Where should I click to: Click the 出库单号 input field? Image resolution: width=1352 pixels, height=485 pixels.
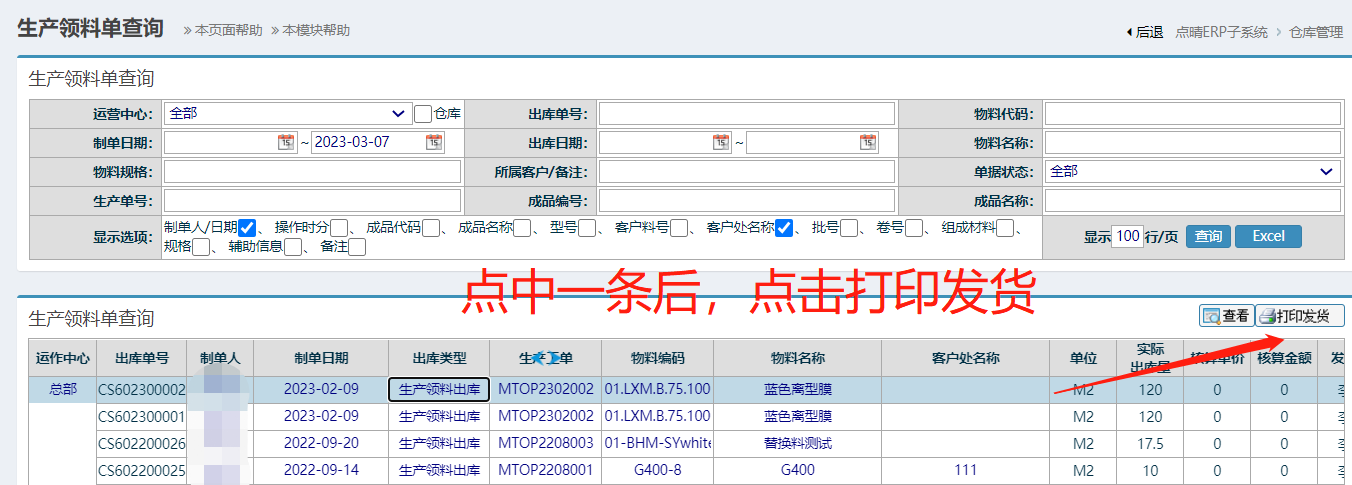[x=746, y=113]
